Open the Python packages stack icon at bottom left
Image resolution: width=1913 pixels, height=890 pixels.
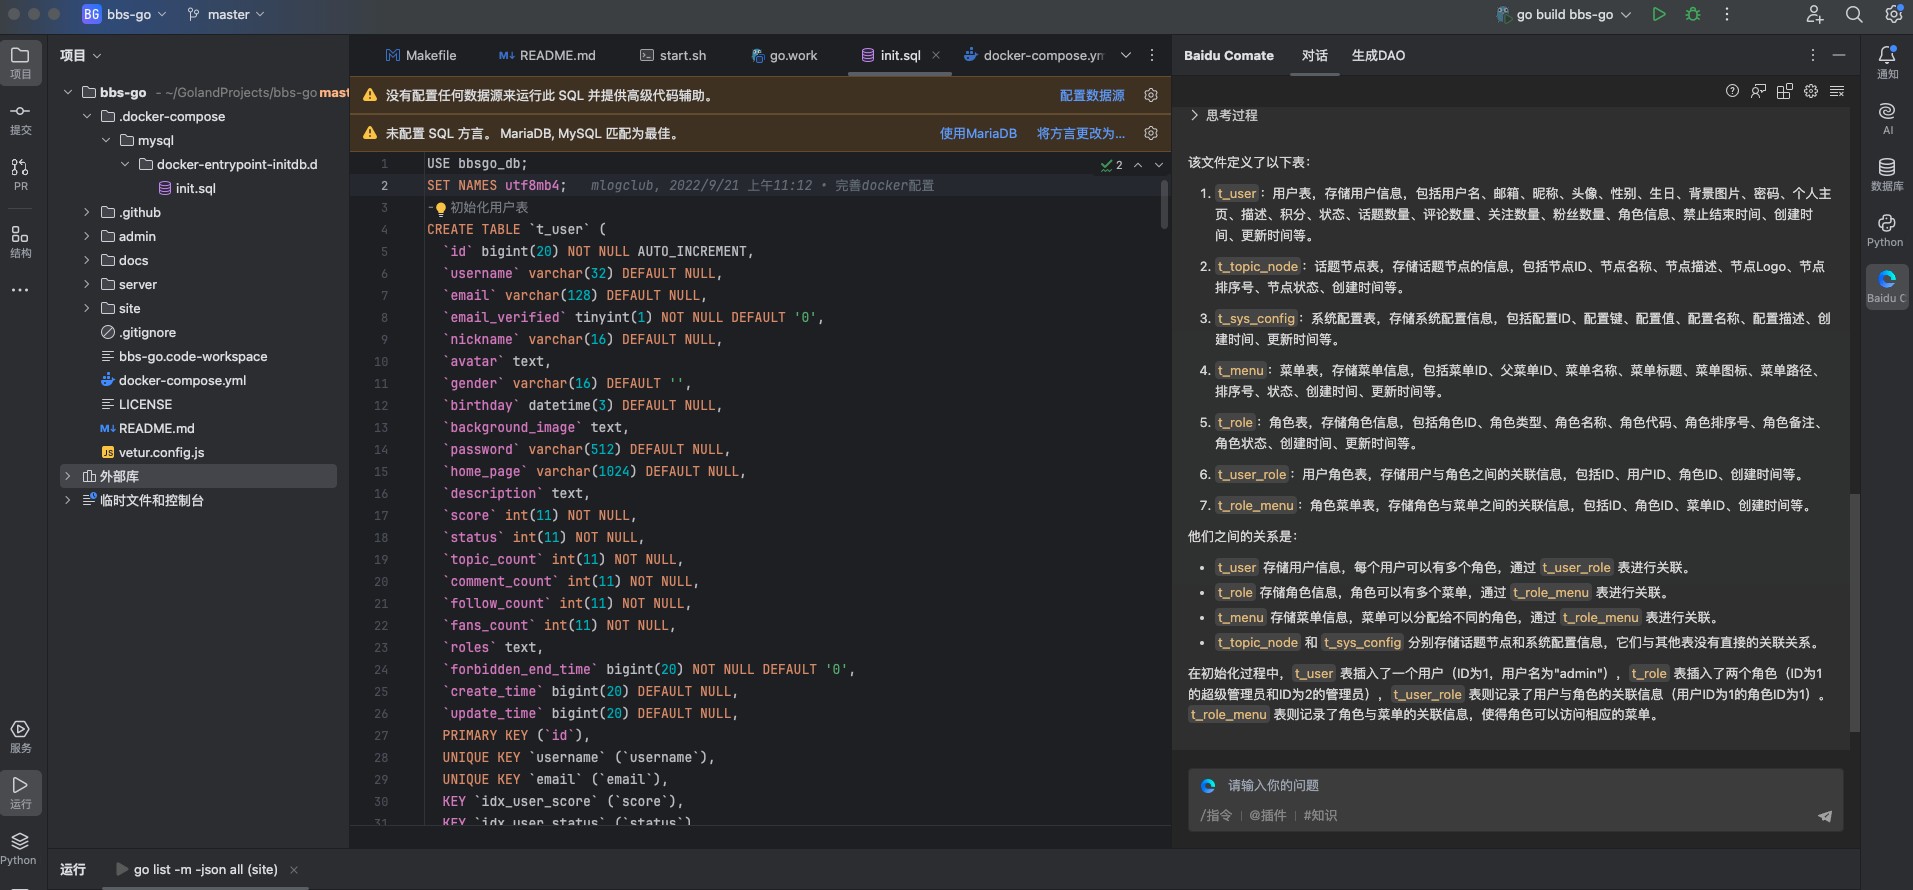click(x=20, y=848)
